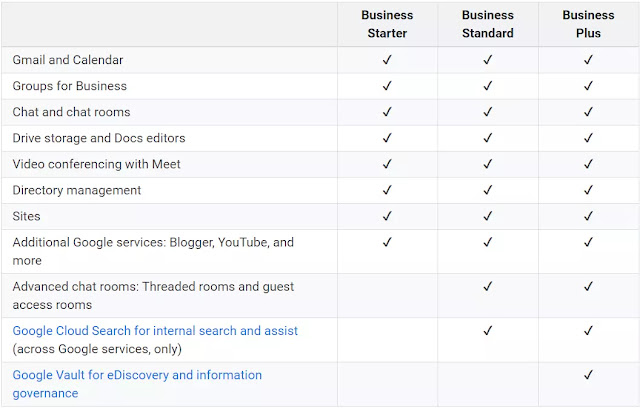The height and width of the screenshot is (409, 640).
Task: Select the Sites row label
Action: tap(27, 216)
